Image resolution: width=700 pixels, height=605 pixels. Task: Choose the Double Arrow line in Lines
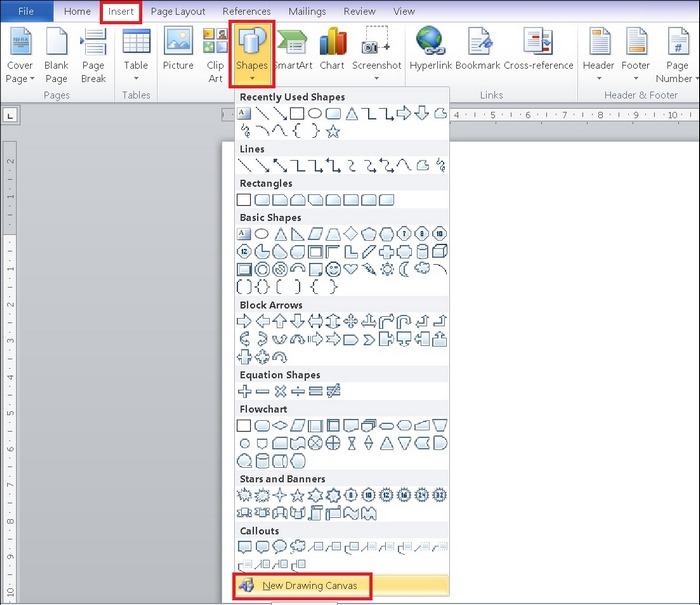(x=280, y=166)
